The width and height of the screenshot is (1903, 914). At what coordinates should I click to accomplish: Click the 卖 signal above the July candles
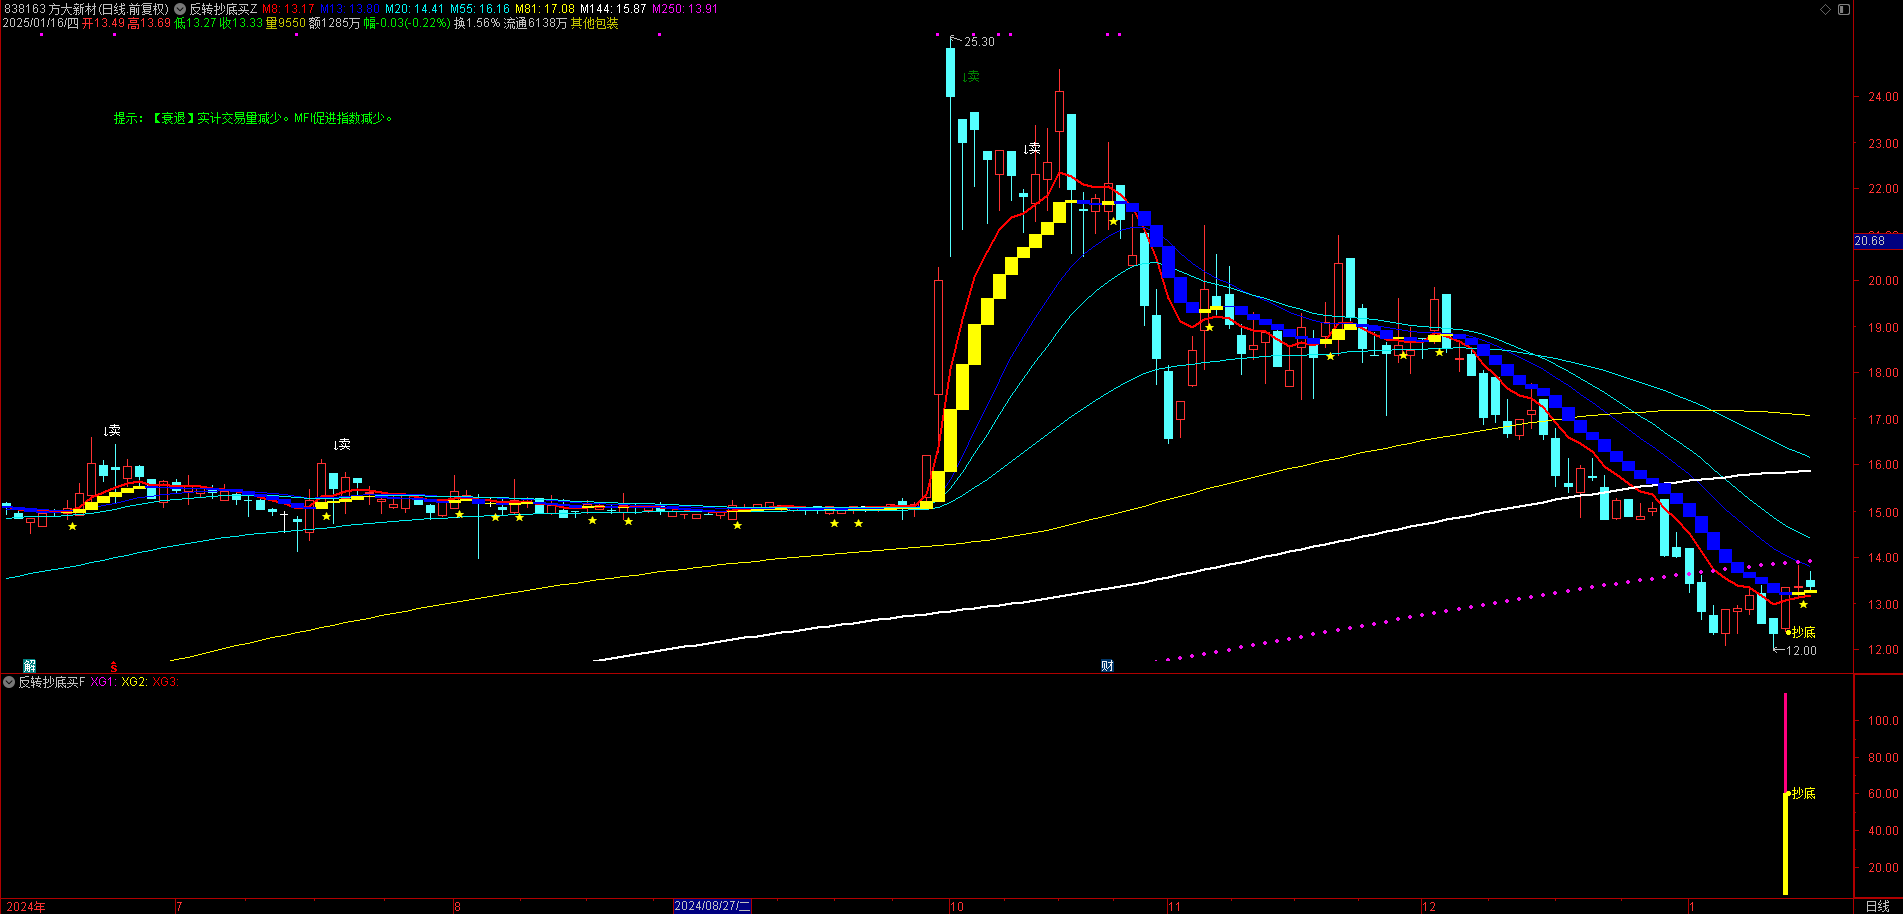click(x=342, y=444)
